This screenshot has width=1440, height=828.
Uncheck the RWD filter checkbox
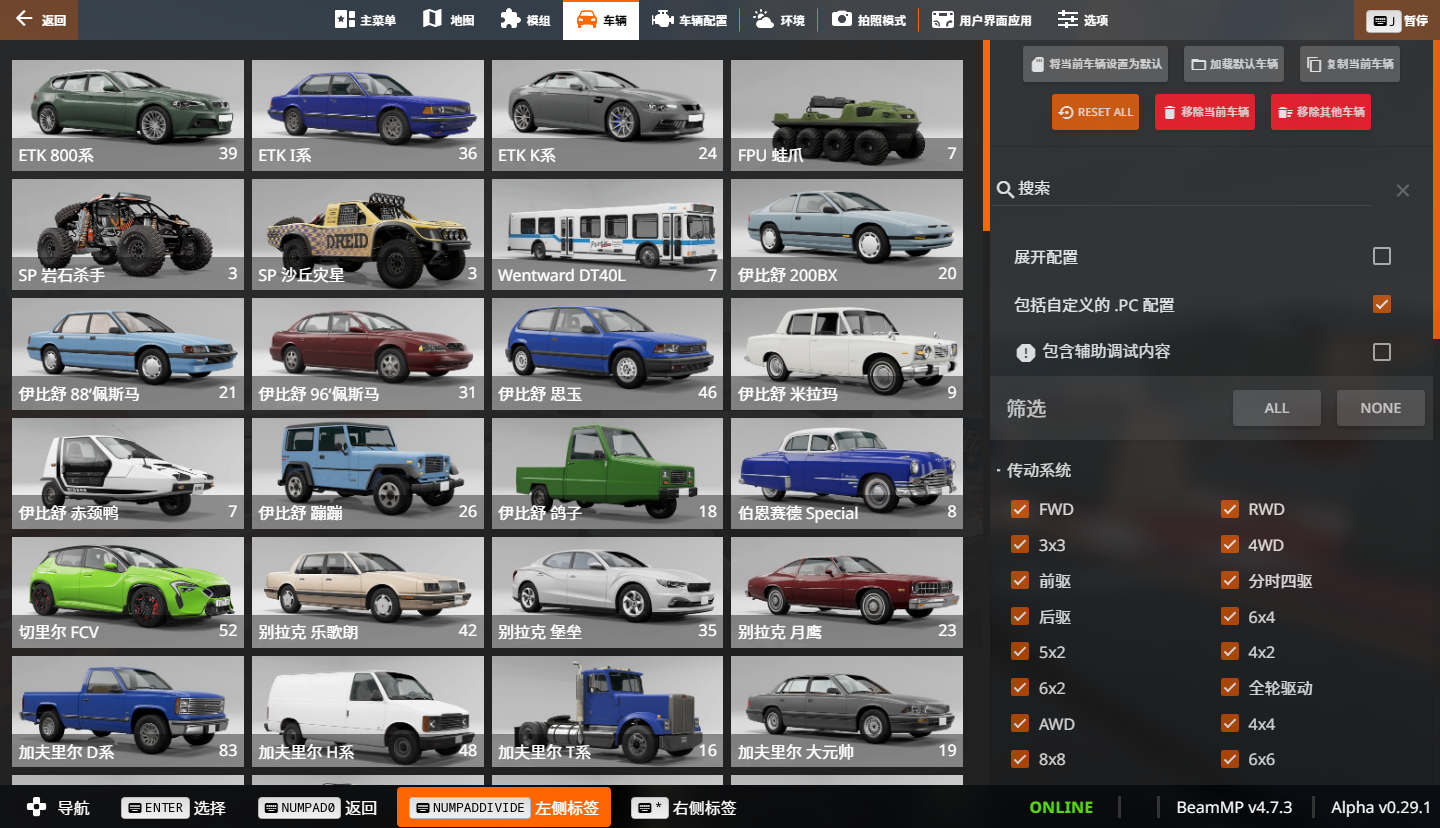pyautogui.click(x=1230, y=509)
